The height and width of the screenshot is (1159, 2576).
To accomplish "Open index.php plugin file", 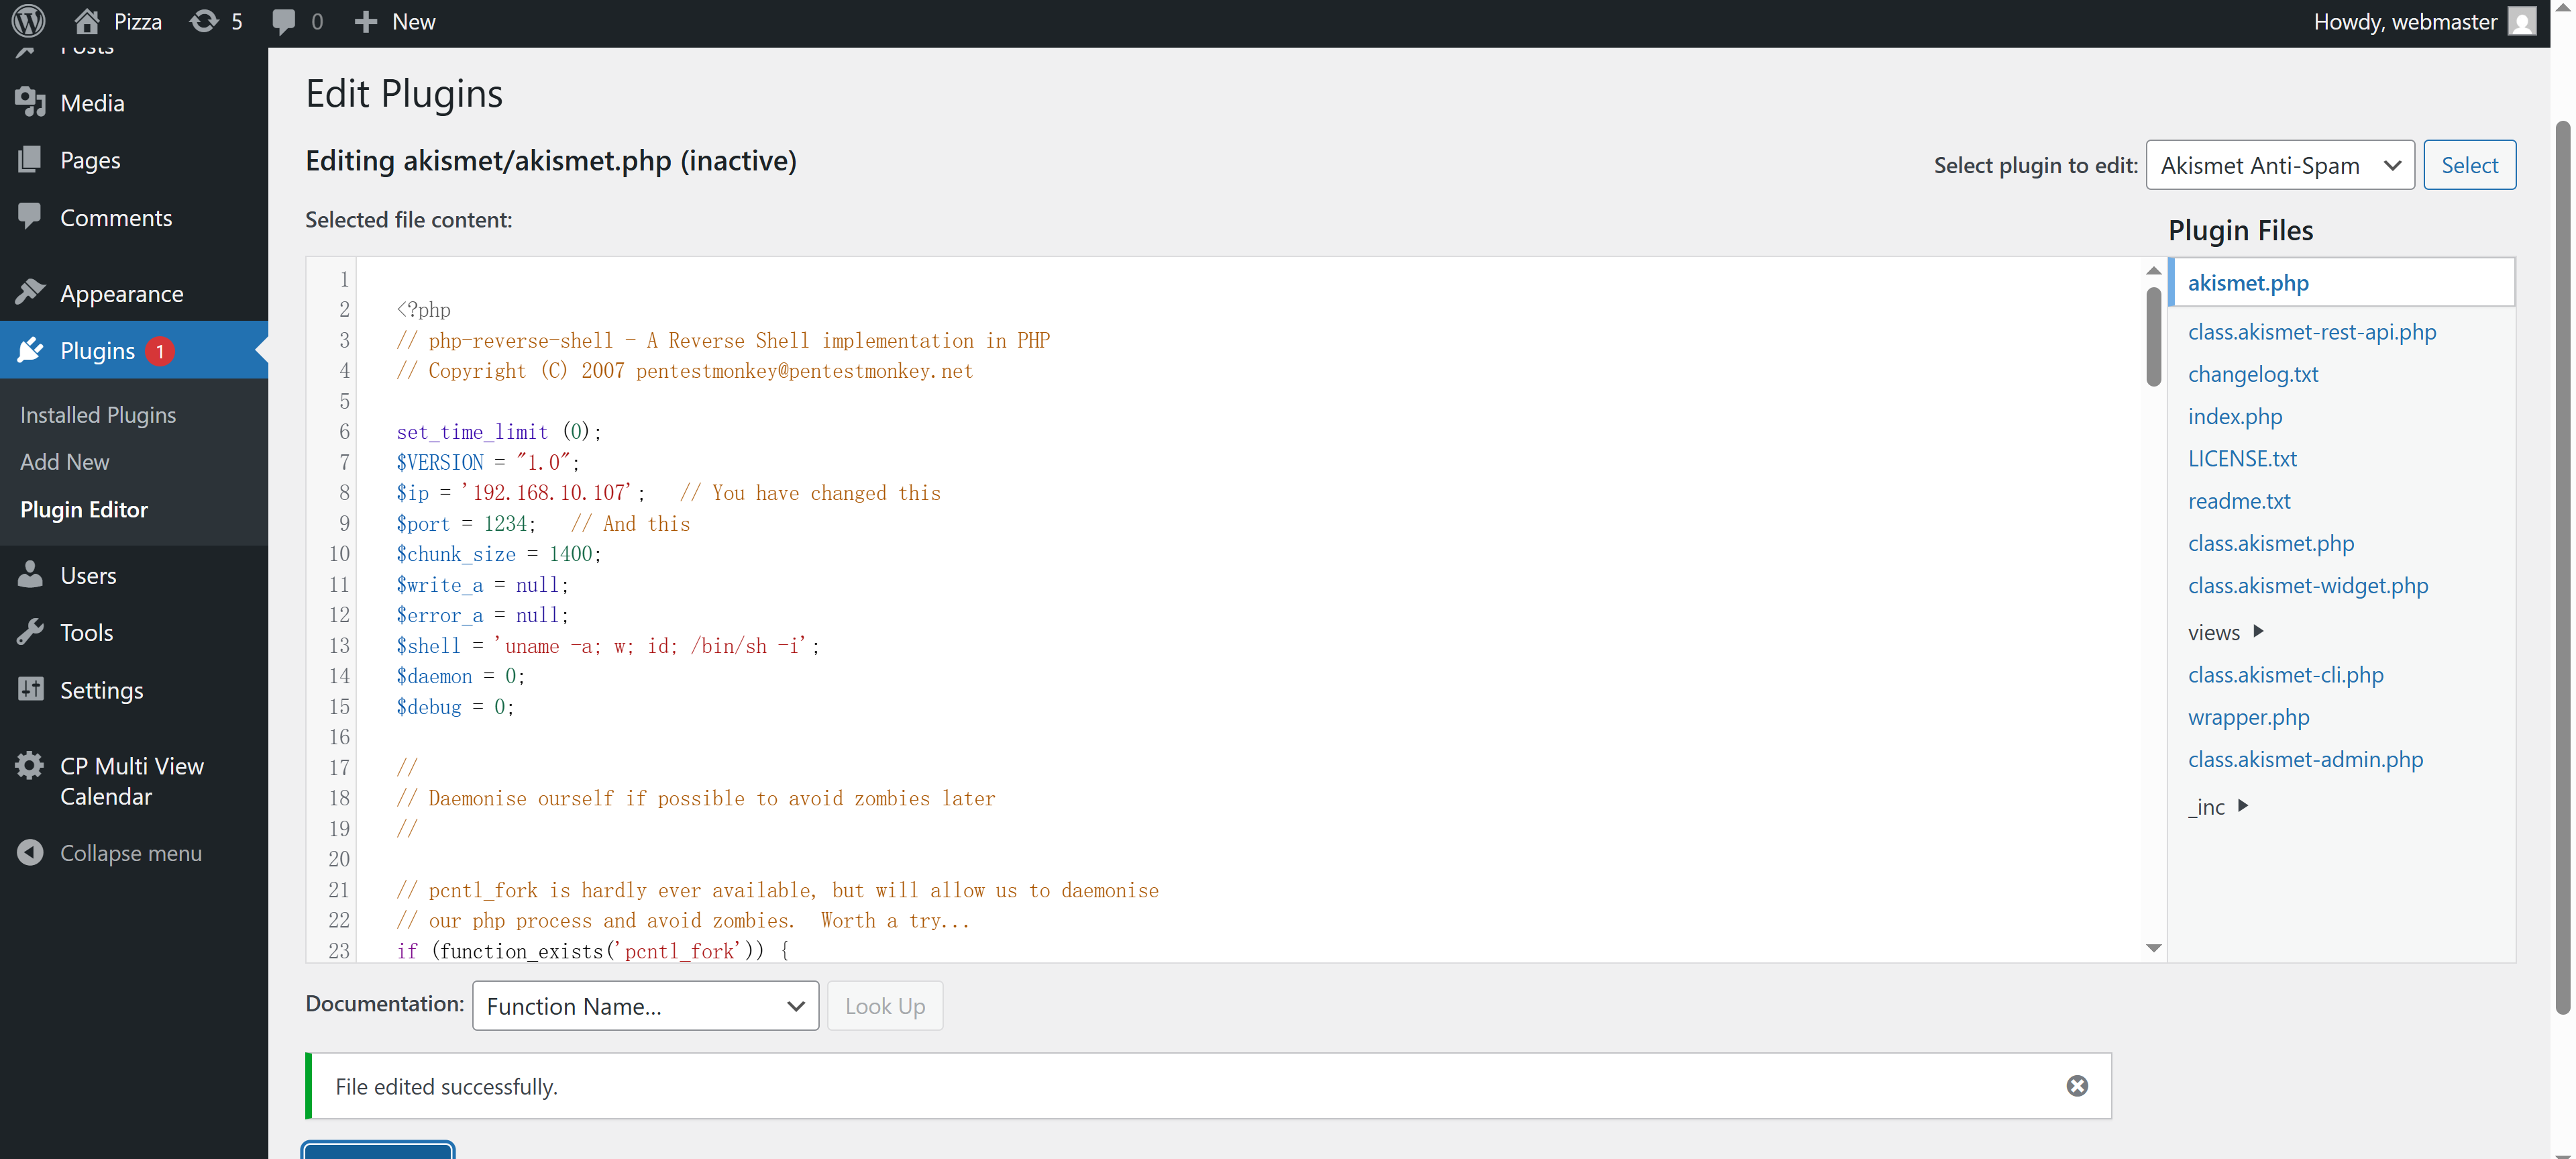I will coord(2234,416).
